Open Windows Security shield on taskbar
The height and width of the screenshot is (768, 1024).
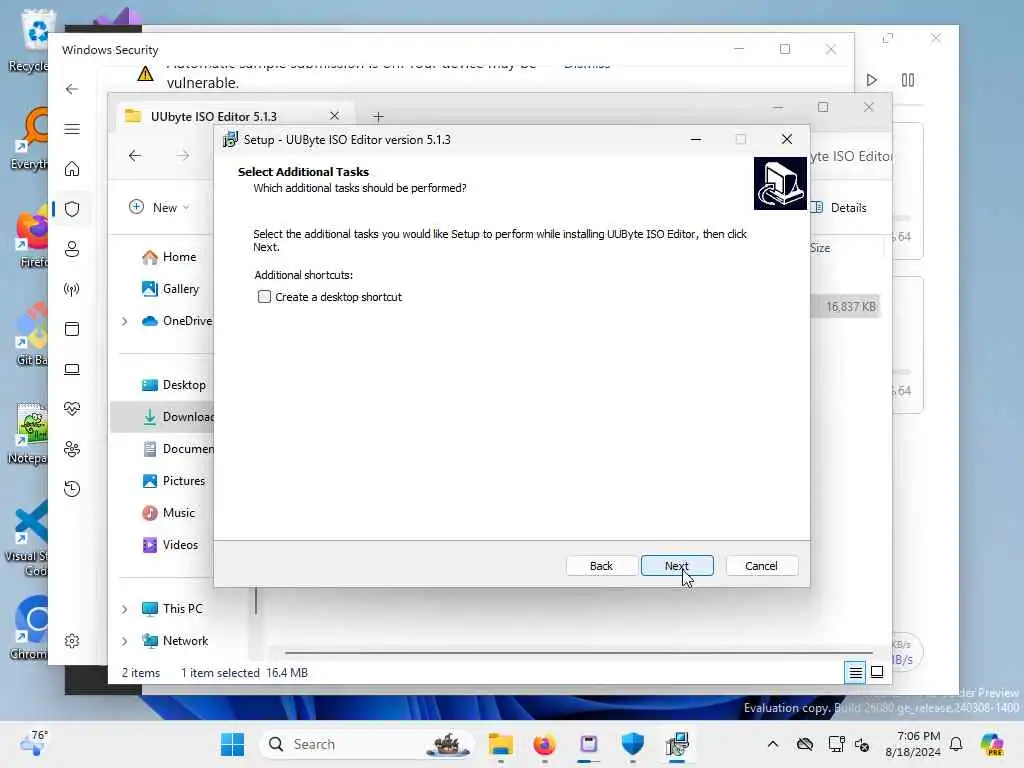click(x=632, y=744)
